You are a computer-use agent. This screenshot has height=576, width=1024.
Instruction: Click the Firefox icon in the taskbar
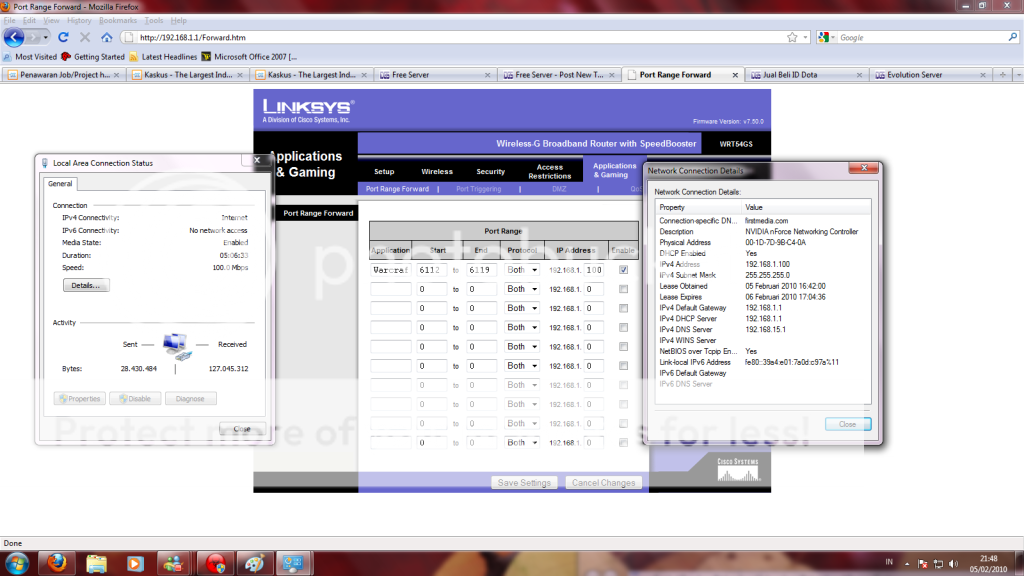click(x=57, y=563)
